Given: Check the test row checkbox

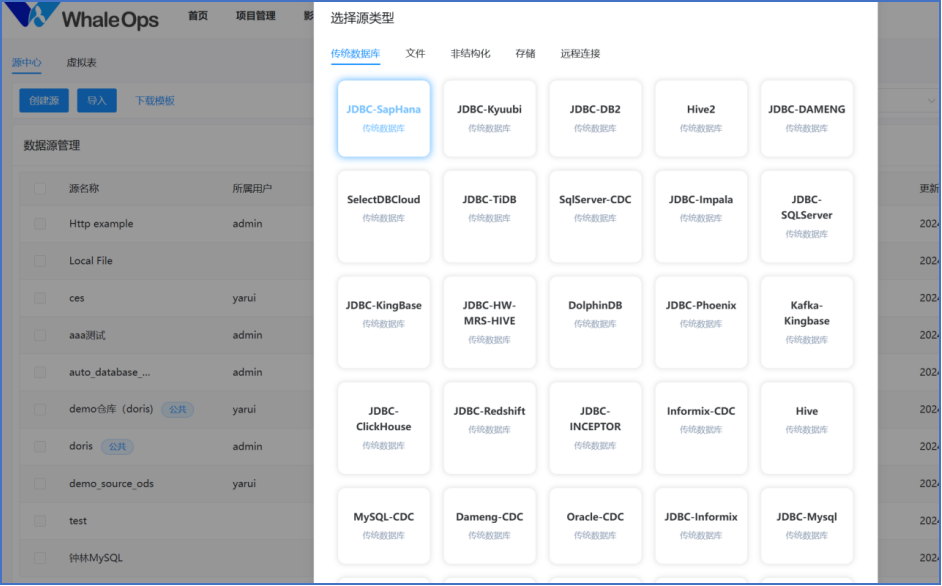Looking at the screenshot, I should click(x=40, y=521).
